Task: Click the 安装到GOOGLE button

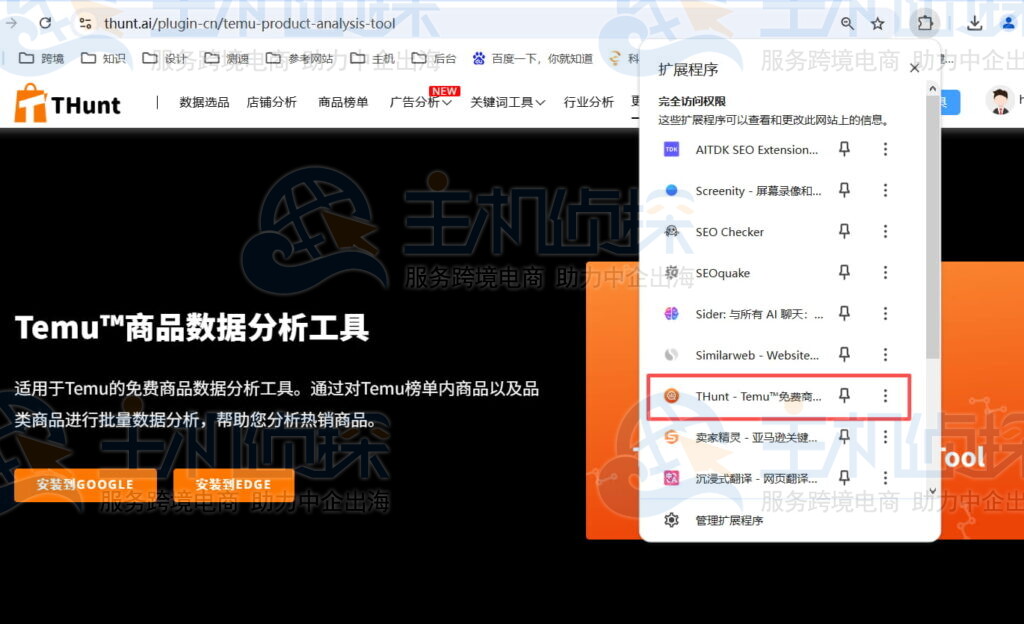Action: tap(85, 484)
